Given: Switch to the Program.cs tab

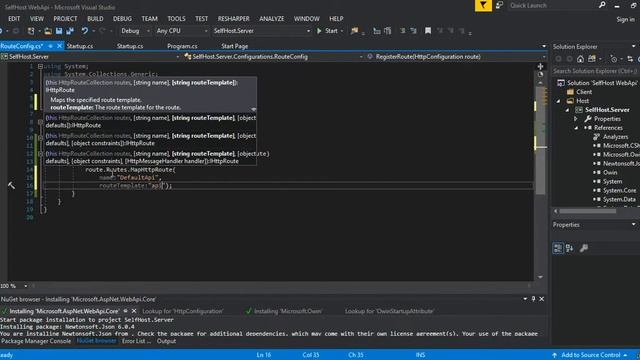Looking at the screenshot, I should tap(182, 46).
